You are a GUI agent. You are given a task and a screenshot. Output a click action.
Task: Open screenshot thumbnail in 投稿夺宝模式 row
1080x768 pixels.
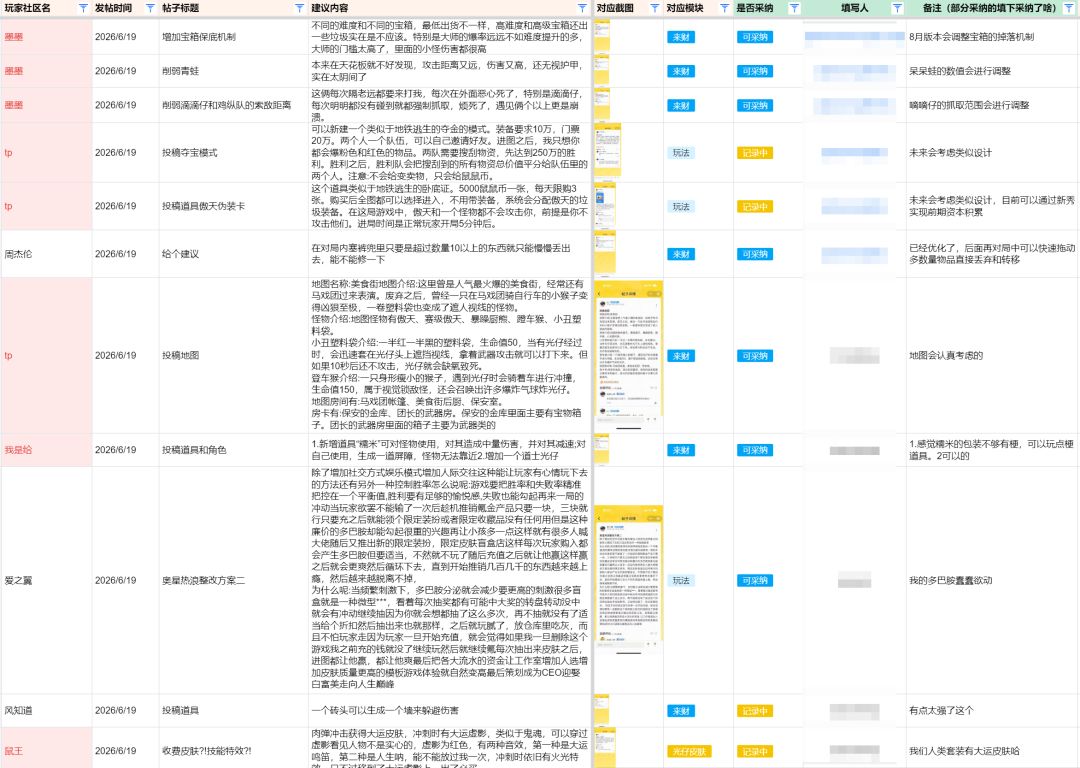click(x=608, y=150)
